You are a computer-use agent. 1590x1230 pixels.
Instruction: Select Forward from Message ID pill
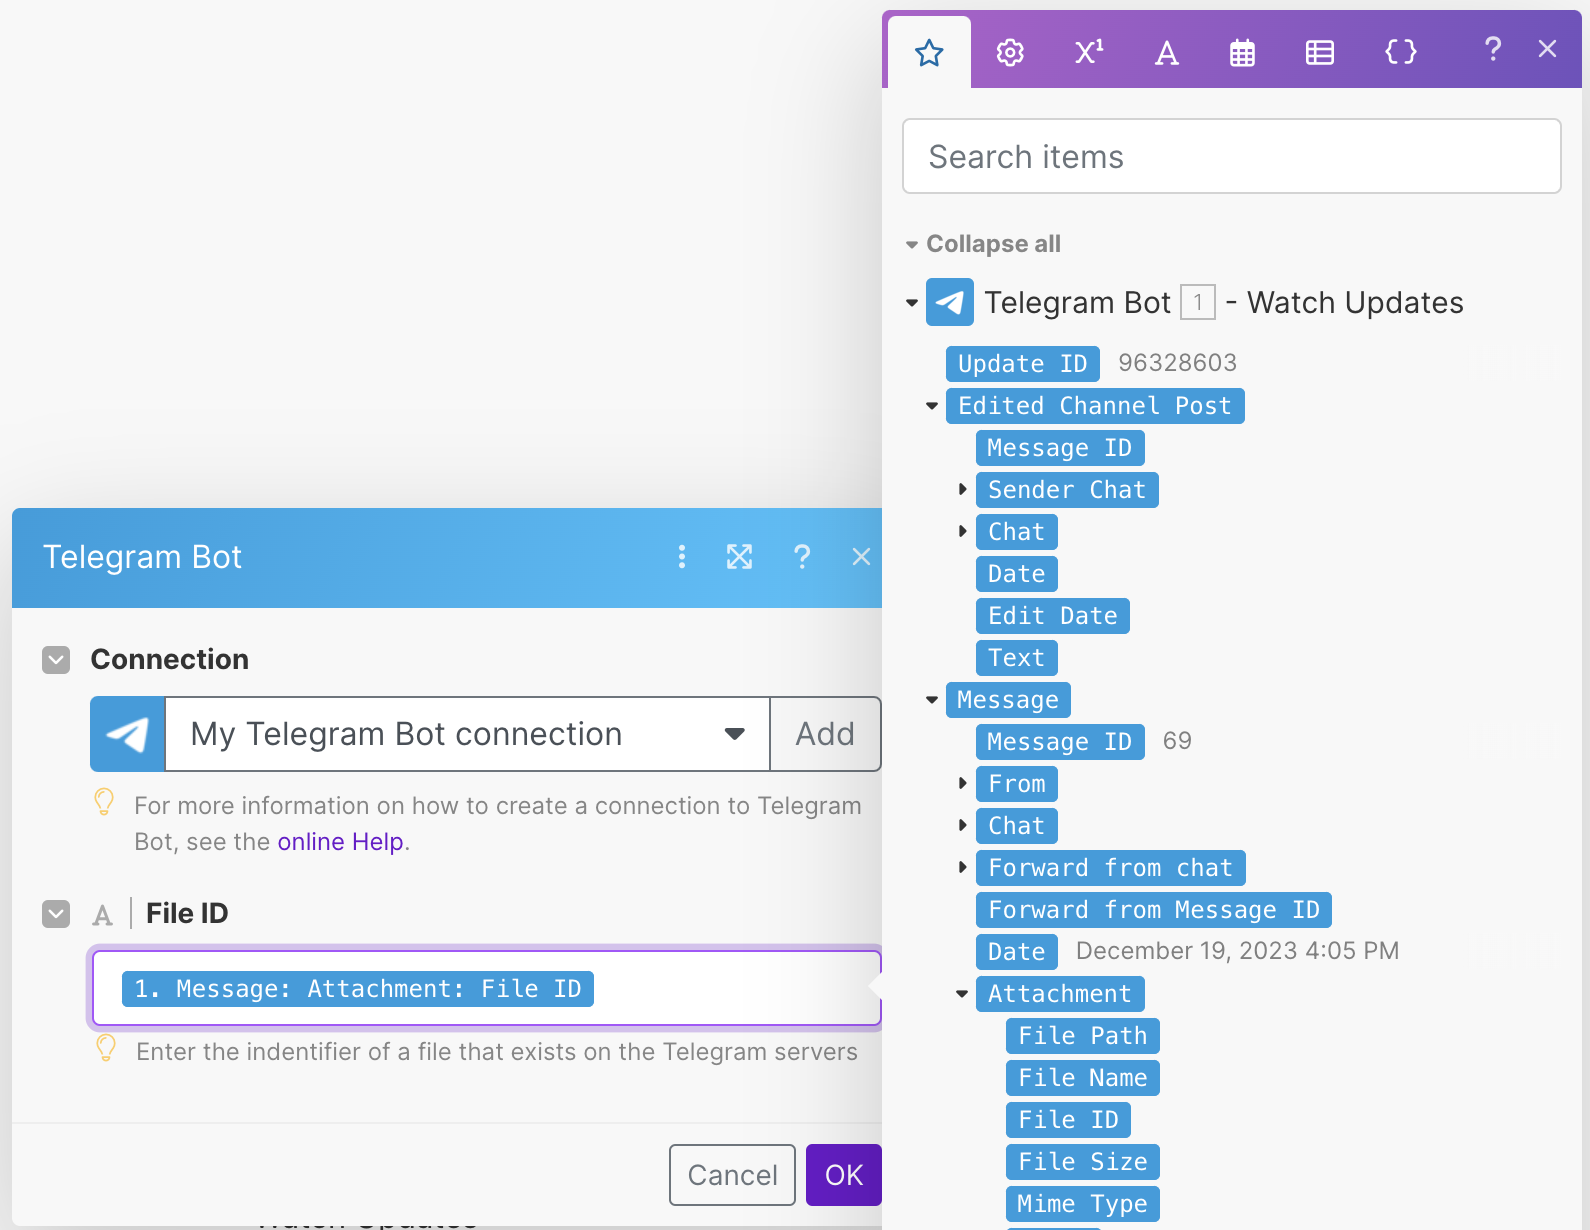1154,910
